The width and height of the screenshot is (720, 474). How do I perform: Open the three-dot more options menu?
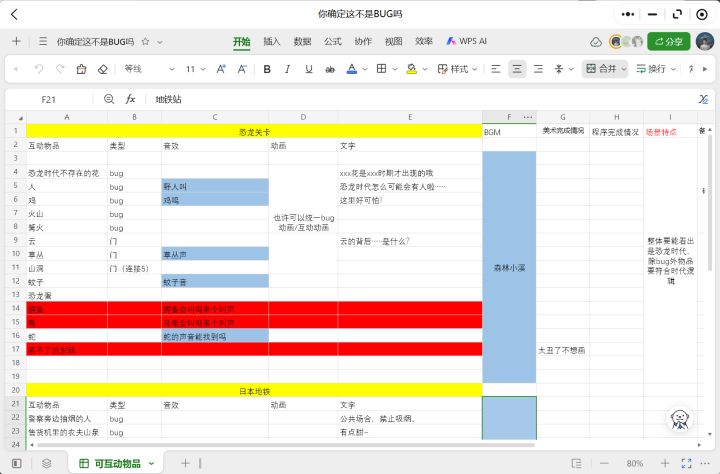(x=627, y=14)
